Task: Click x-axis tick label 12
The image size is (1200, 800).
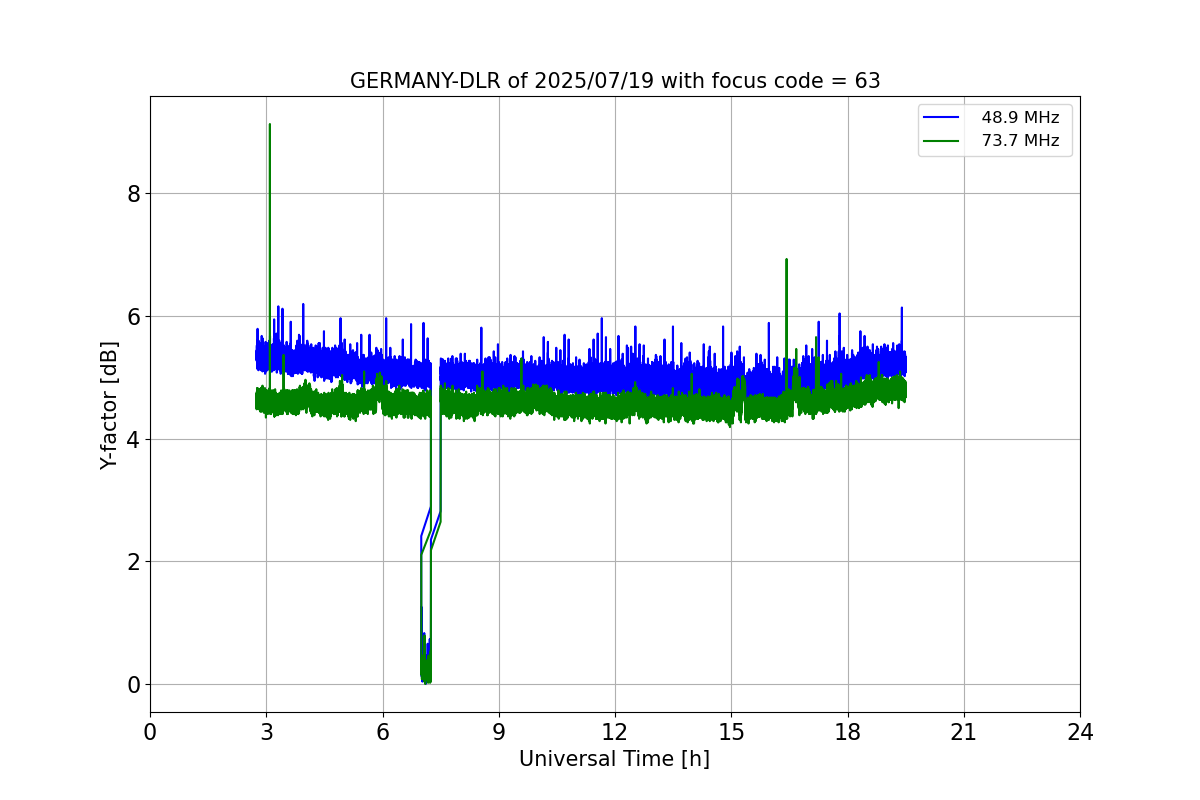Action: pos(615,732)
